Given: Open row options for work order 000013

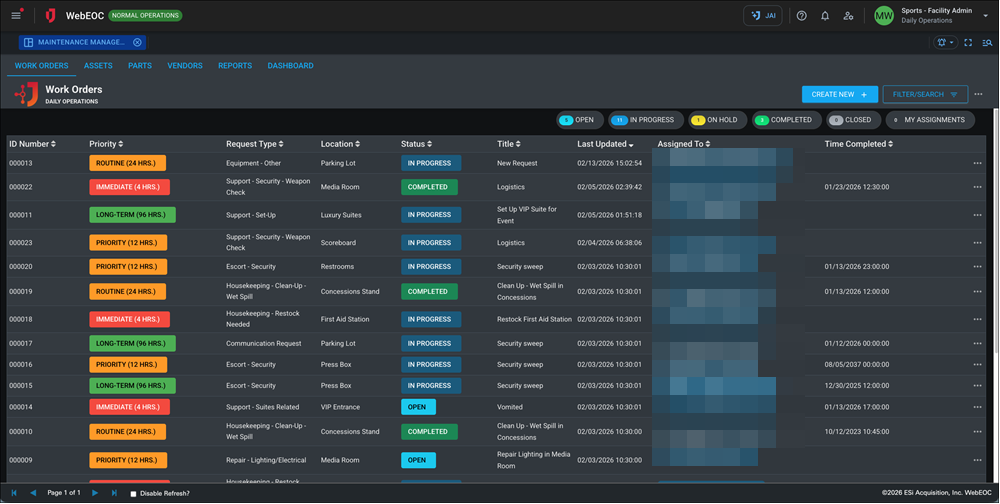Looking at the screenshot, I should [x=977, y=163].
